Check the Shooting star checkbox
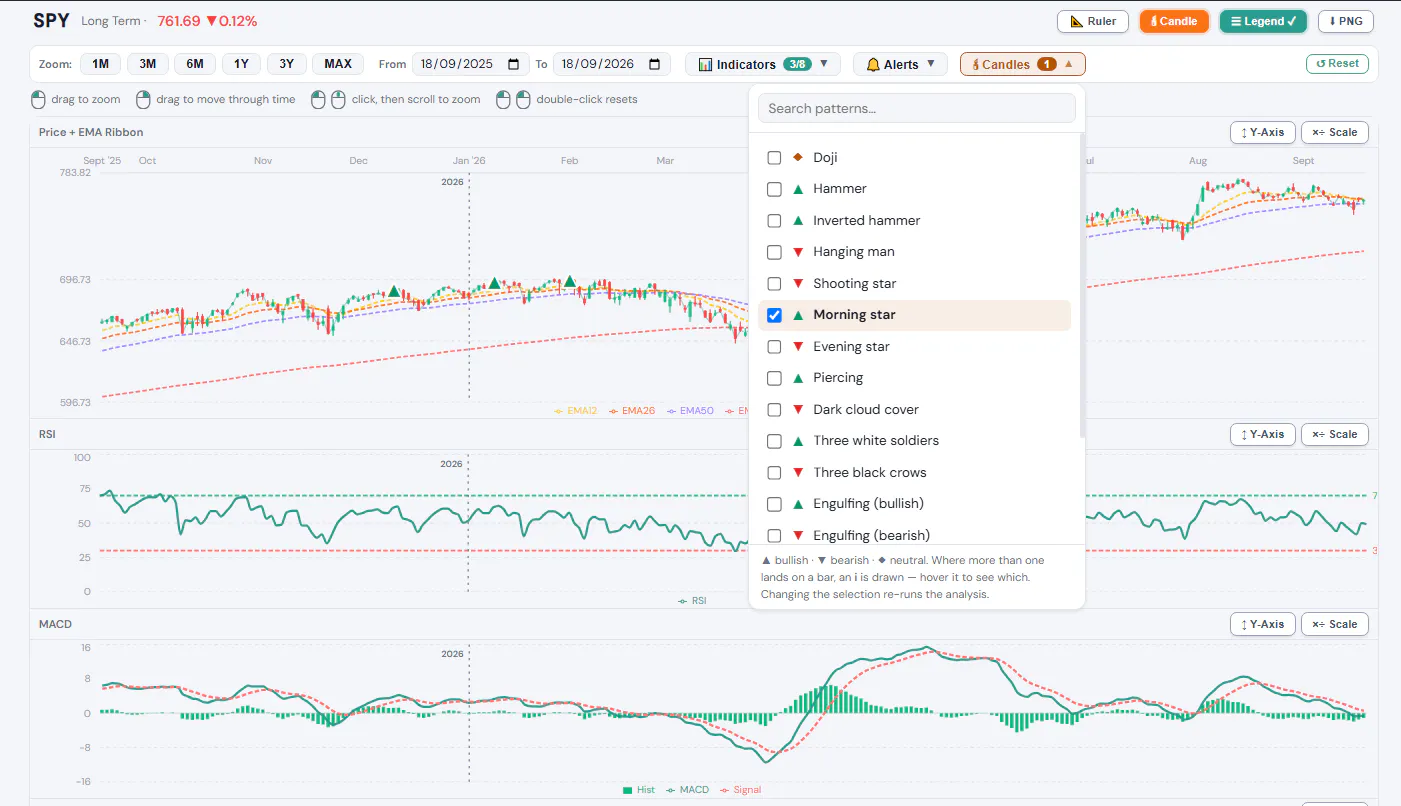 774,284
